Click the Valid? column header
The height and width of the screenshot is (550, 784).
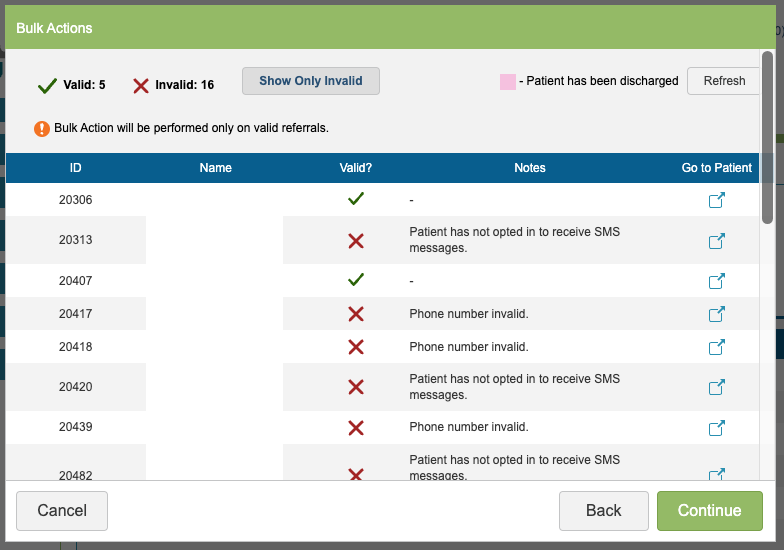point(355,168)
